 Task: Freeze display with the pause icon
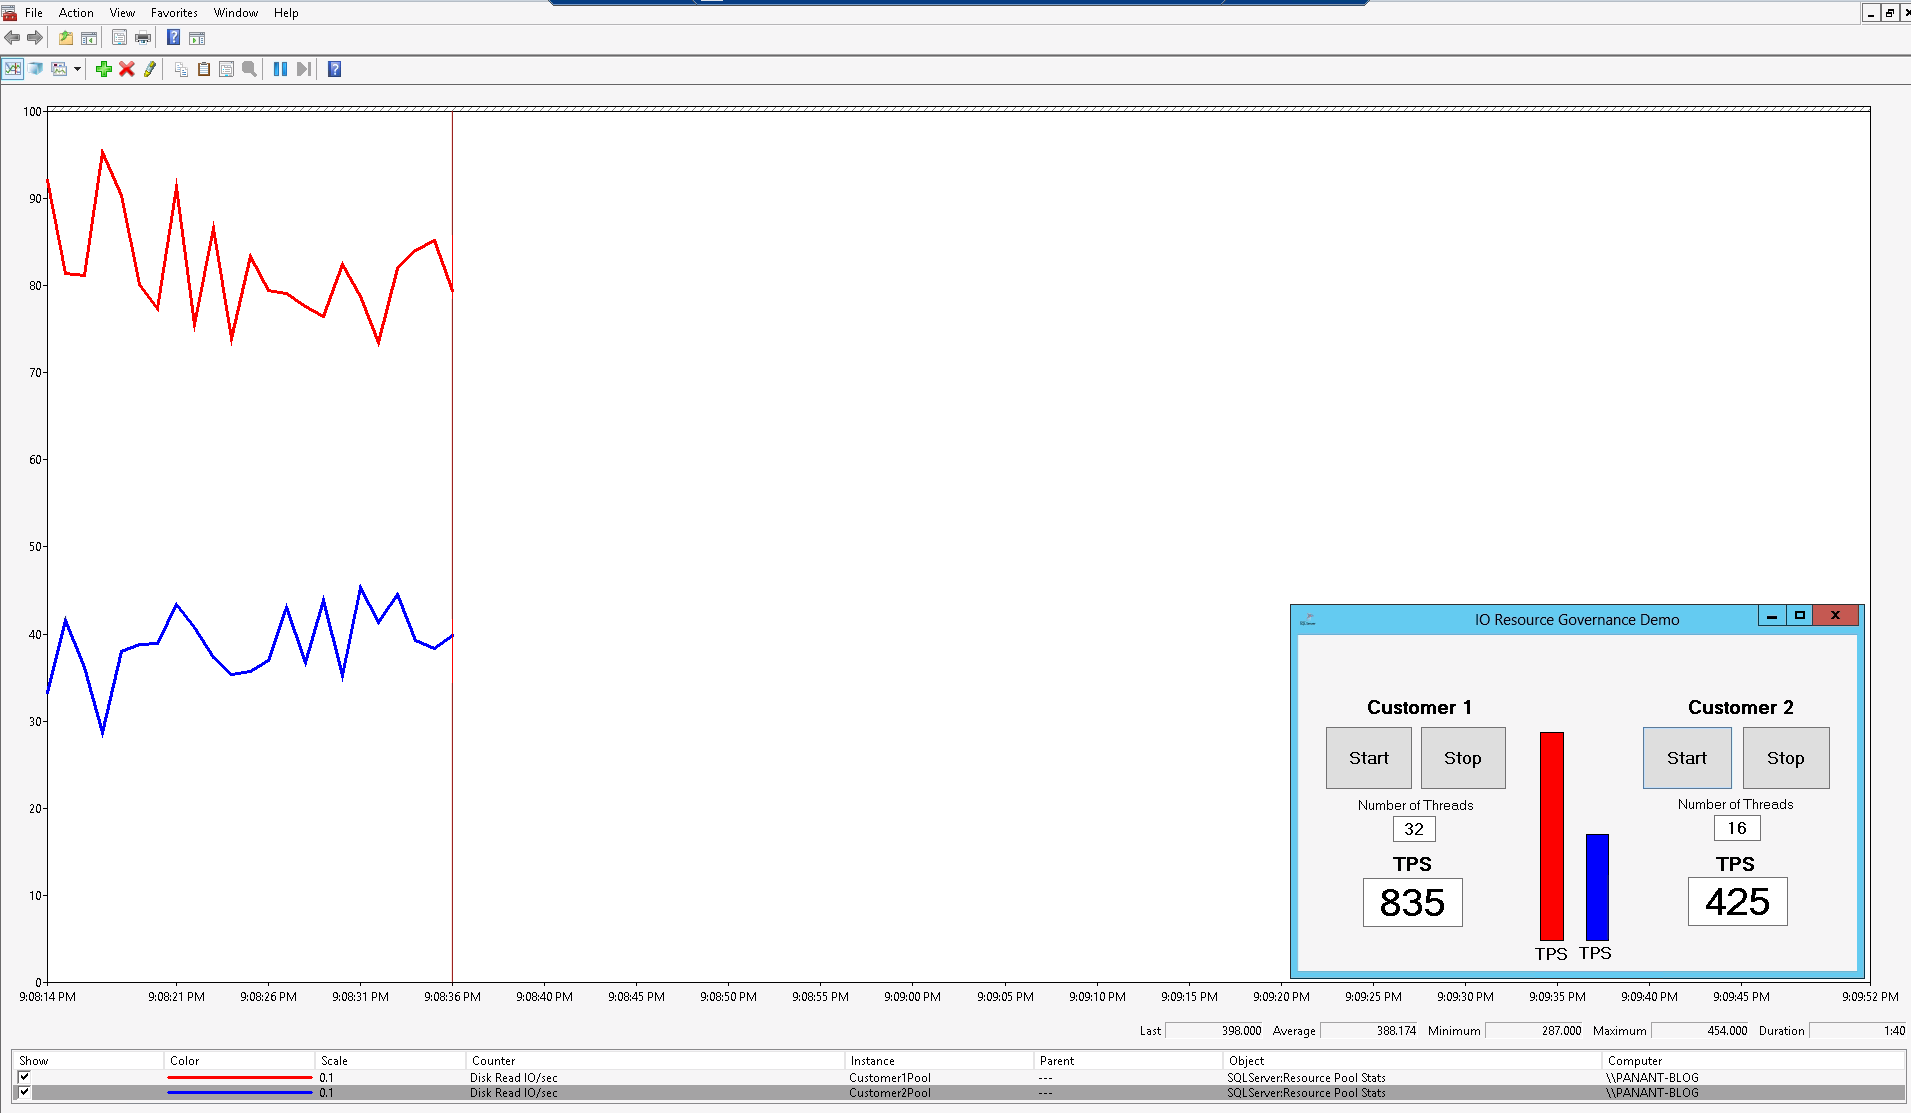[280, 69]
